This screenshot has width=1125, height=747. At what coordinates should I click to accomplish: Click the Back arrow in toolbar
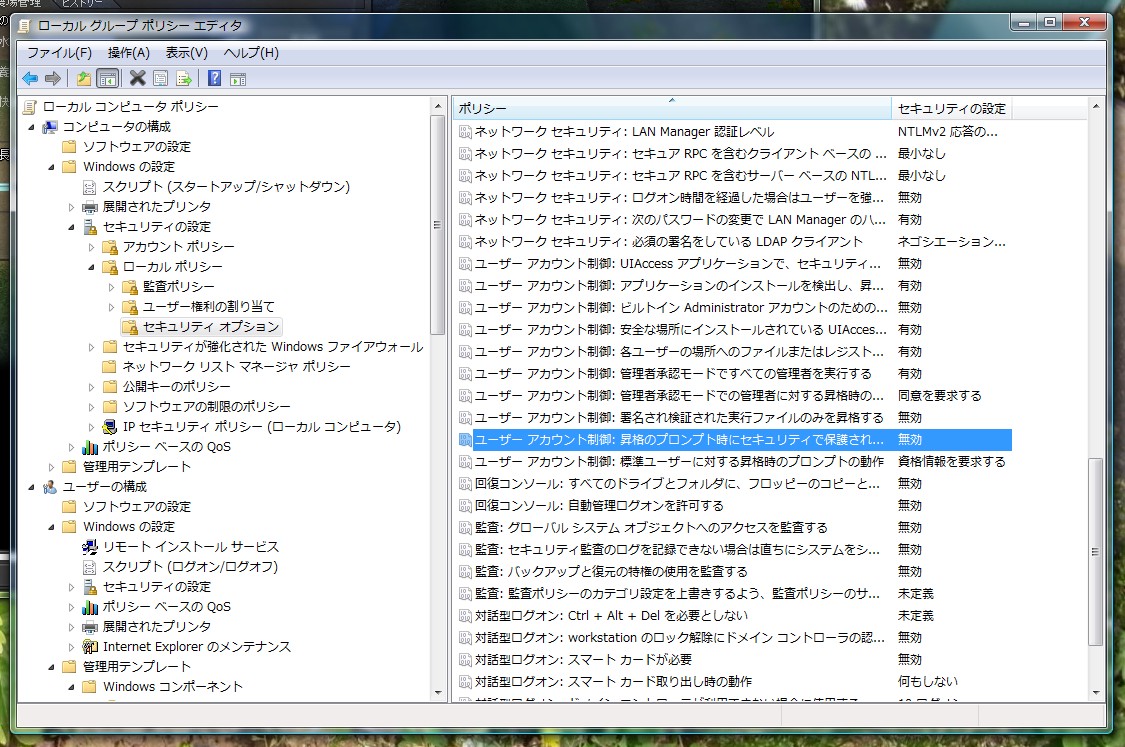click(30, 78)
